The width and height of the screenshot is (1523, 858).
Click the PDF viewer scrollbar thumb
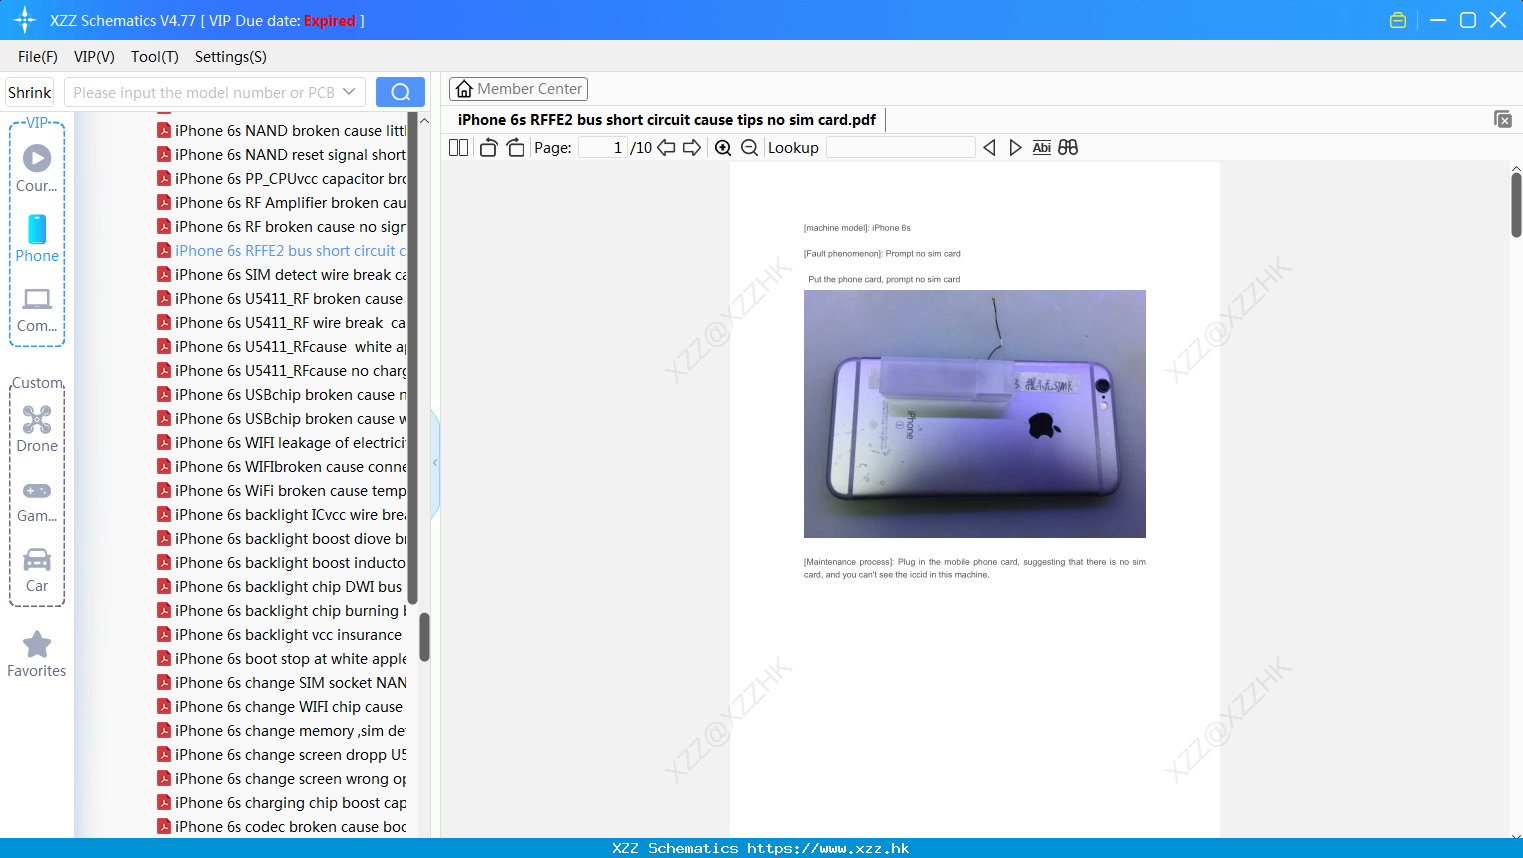pyautogui.click(x=1516, y=205)
